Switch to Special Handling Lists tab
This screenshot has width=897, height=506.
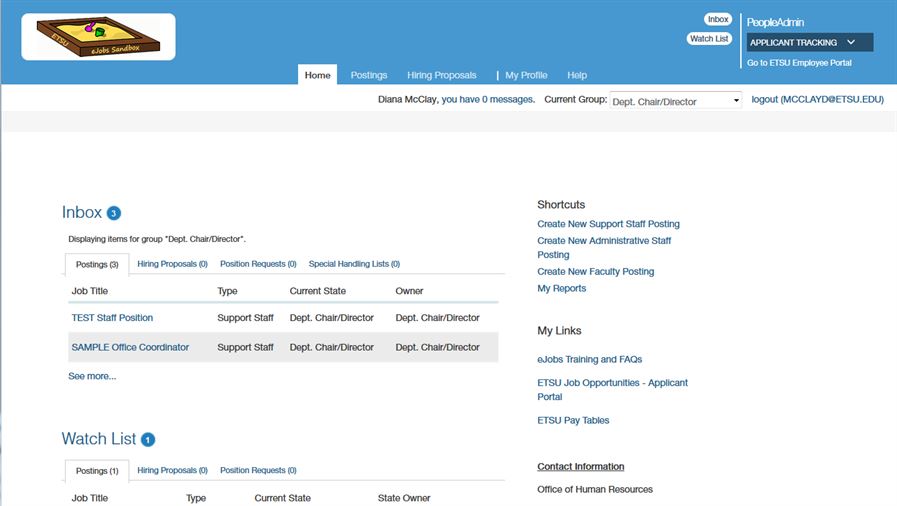(x=354, y=264)
